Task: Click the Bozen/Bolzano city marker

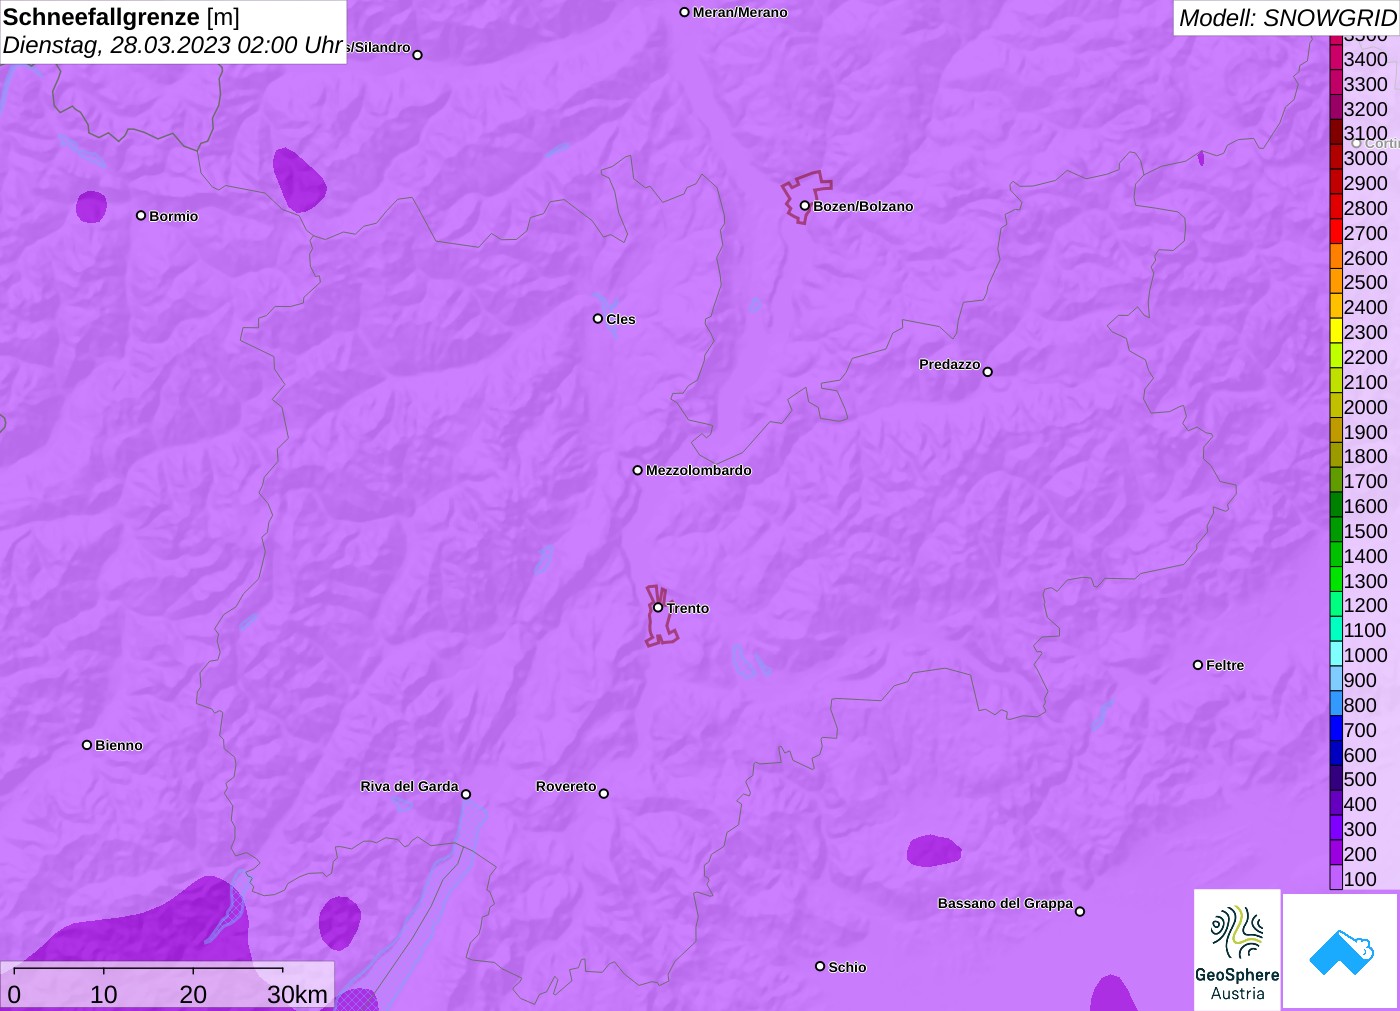Action: [x=805, y=206]
